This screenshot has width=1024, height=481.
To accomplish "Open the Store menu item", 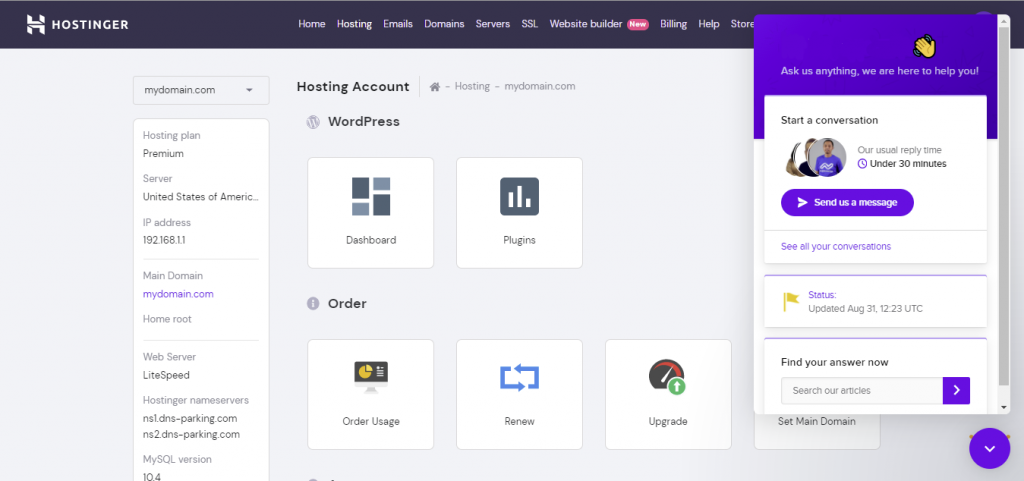I will click(x=742, y=24).
